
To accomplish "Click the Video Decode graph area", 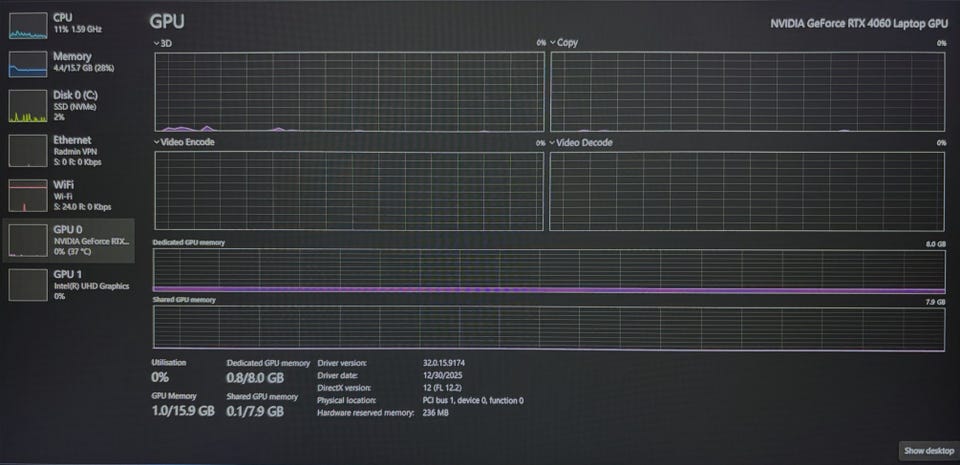I will pyautogui.click(x=747, y=191).
